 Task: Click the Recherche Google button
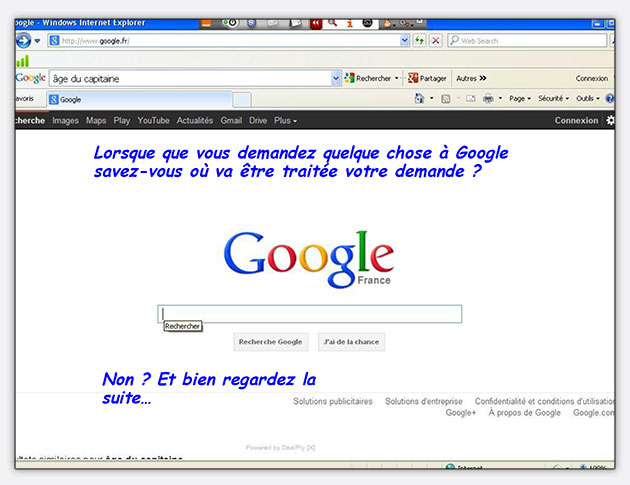[x=271, y=342]
